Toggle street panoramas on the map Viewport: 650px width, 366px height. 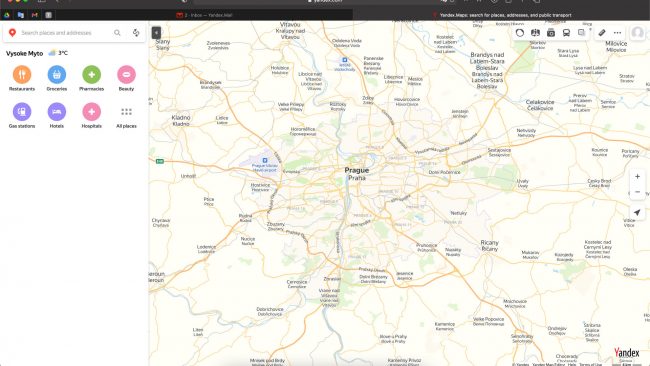[x=535, y=33]
